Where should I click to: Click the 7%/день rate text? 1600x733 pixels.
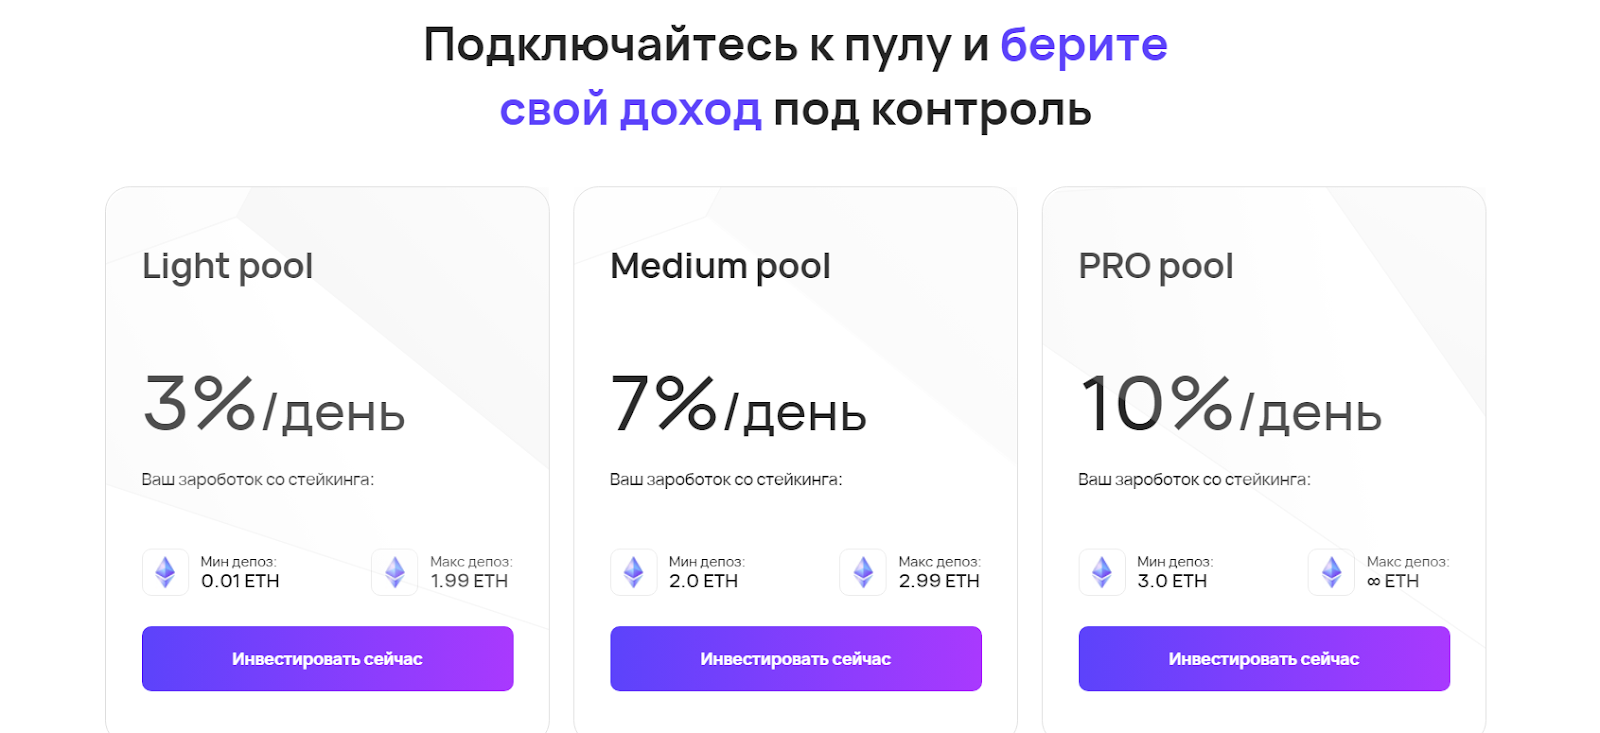click(x=738, y=405)
